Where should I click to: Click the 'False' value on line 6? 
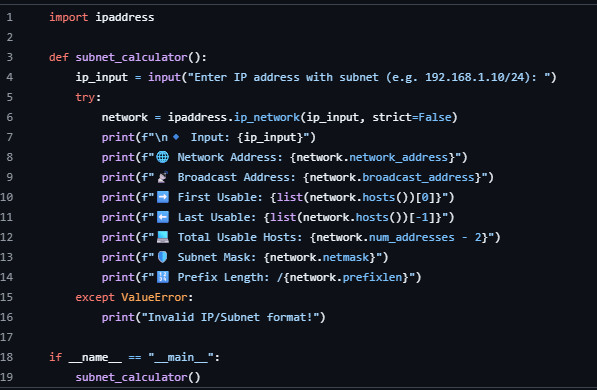pos(434,117)
